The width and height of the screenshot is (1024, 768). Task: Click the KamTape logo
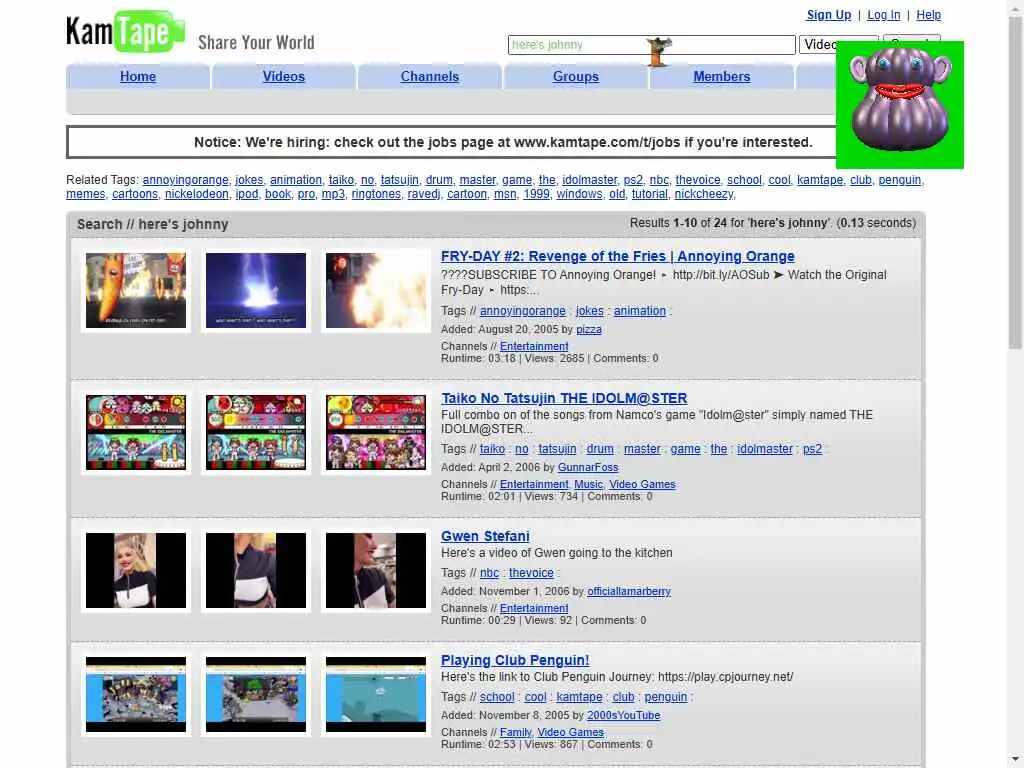125,31
